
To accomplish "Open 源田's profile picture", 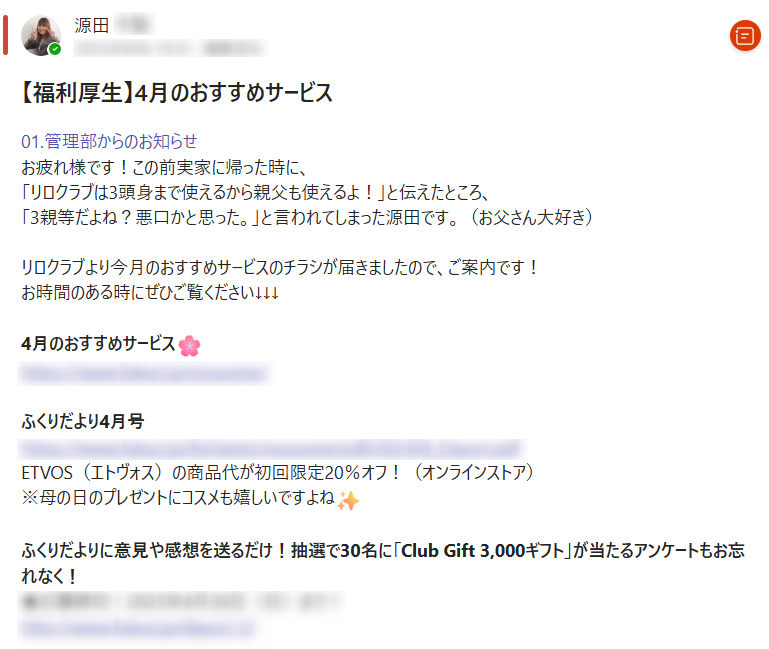I will (x=41, y=35).
